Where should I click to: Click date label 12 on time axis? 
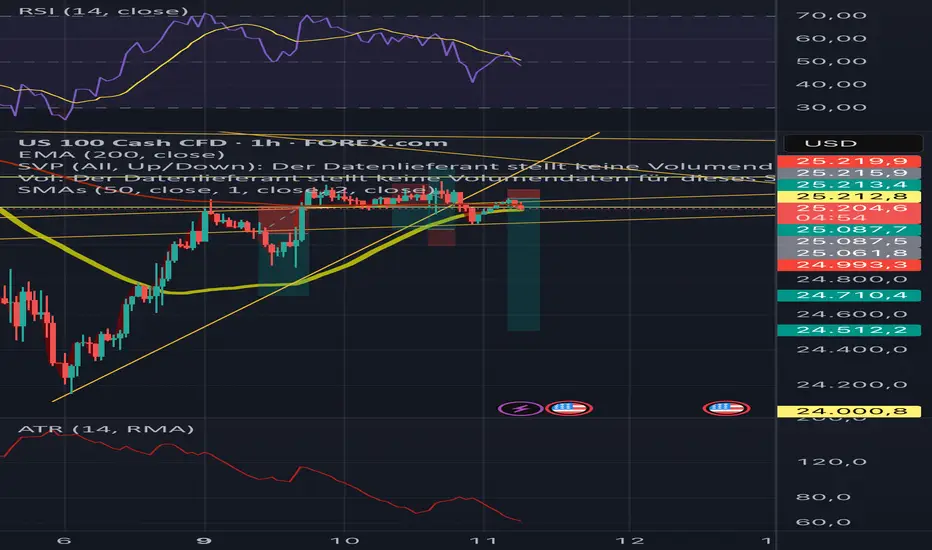[x=630, y=540]
